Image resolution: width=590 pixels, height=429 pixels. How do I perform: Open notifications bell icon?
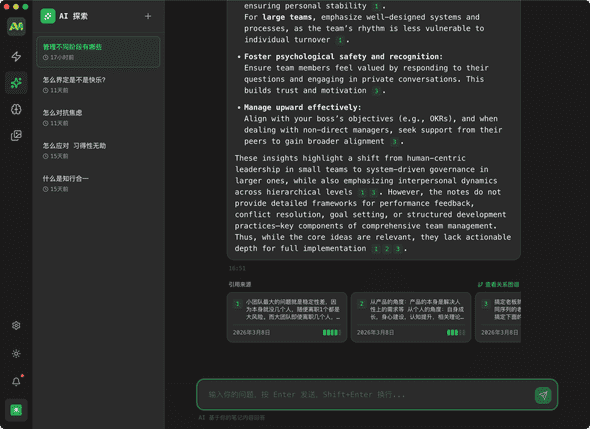point(16,381)
